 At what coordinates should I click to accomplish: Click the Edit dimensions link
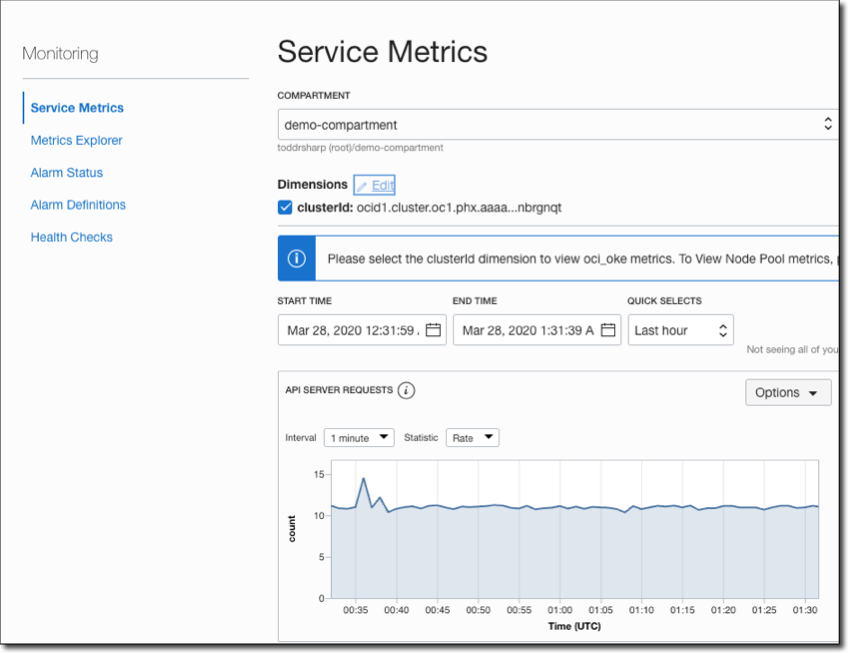pos(383,185)
